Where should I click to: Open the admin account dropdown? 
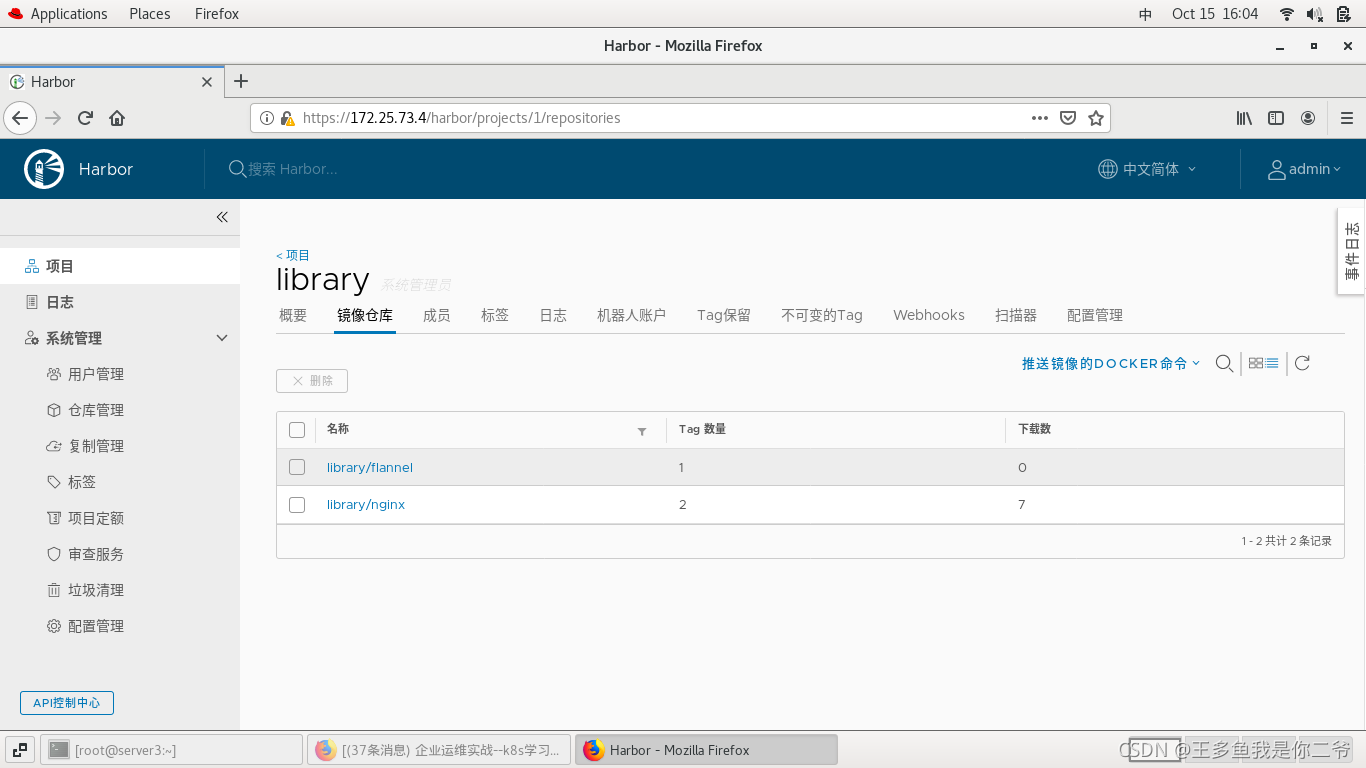[x=1315, y=169]
